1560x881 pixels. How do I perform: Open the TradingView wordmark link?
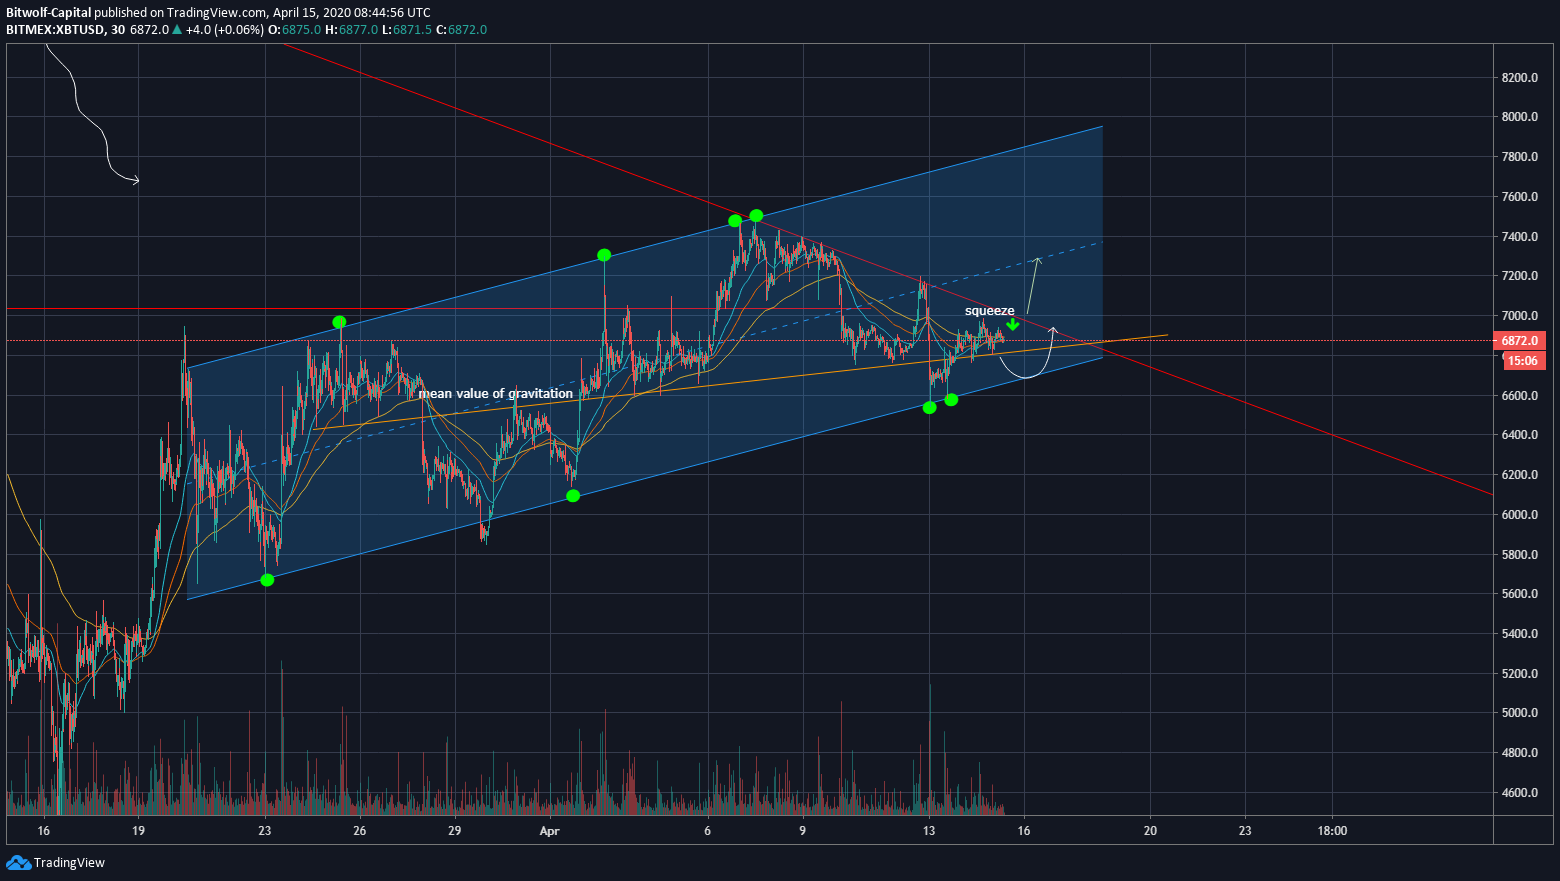(x=69, y=862)
